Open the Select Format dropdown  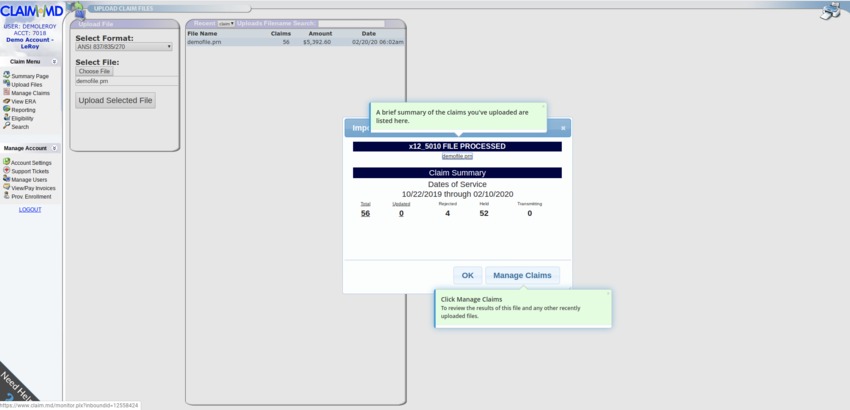(x=124, y=47)
